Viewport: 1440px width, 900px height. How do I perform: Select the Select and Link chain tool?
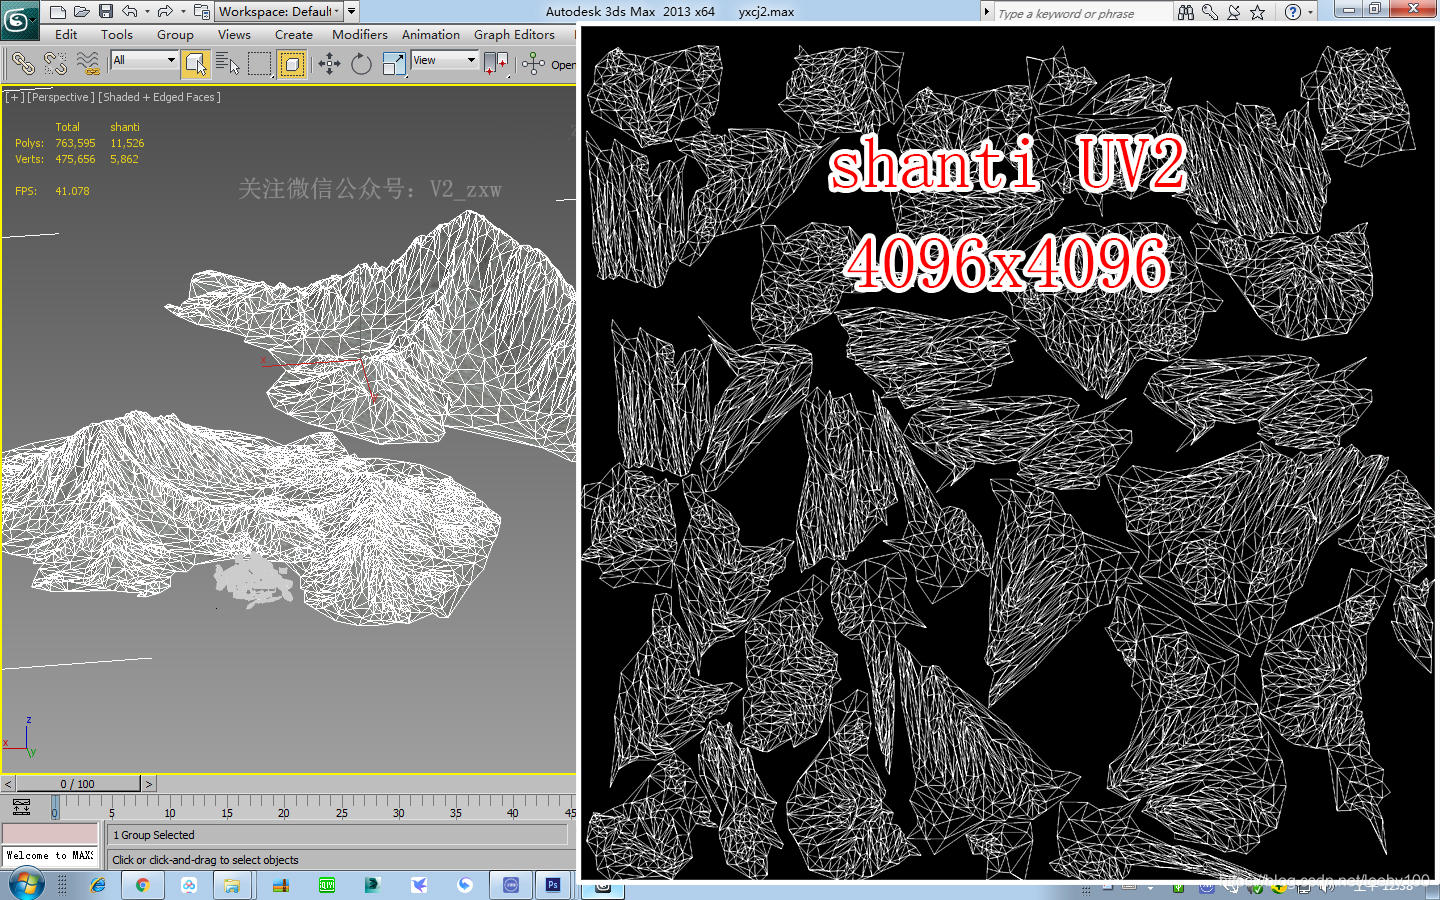tap(22, 64)
